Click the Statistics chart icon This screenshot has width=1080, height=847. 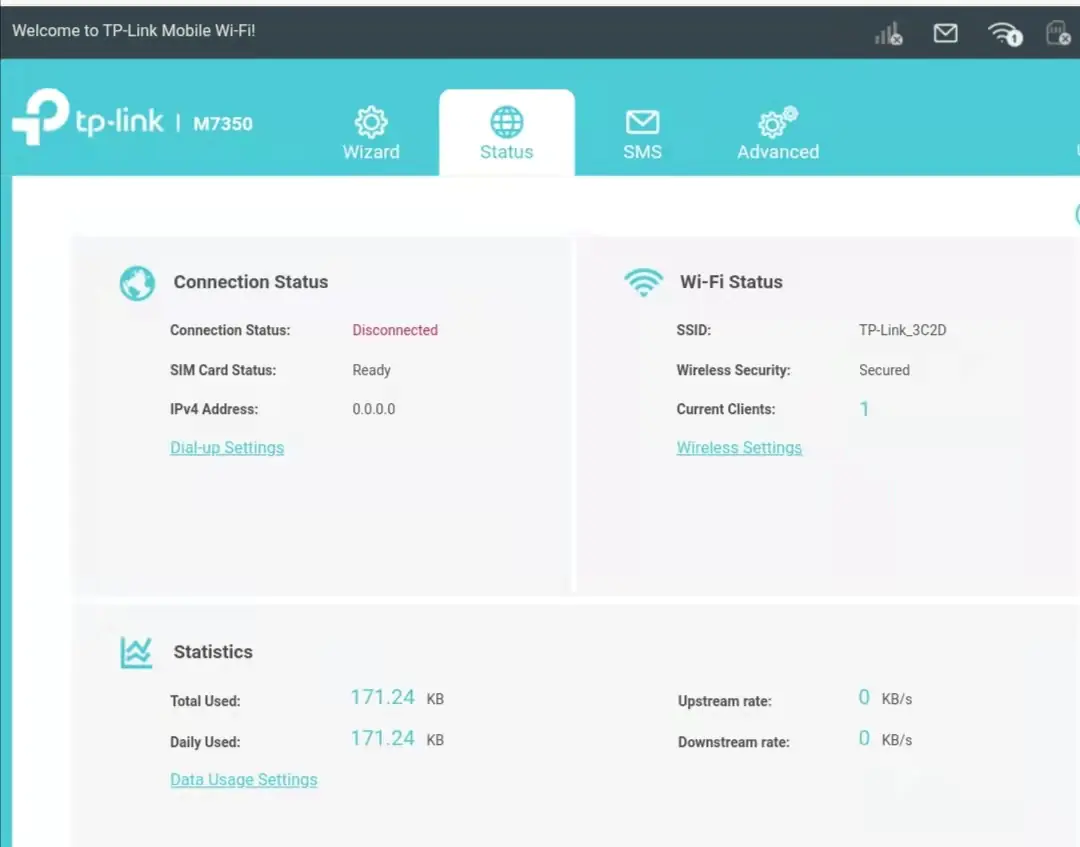136,651
